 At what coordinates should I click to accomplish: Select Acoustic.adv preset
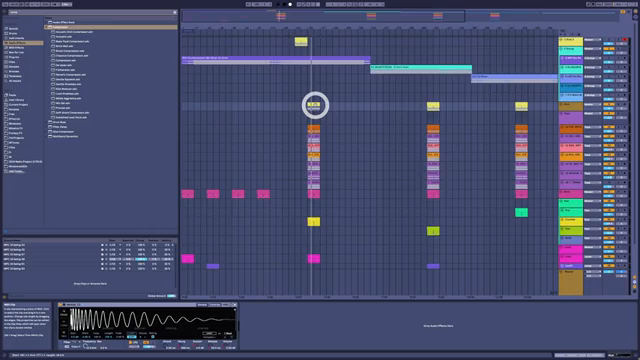[x=64, y=37]
